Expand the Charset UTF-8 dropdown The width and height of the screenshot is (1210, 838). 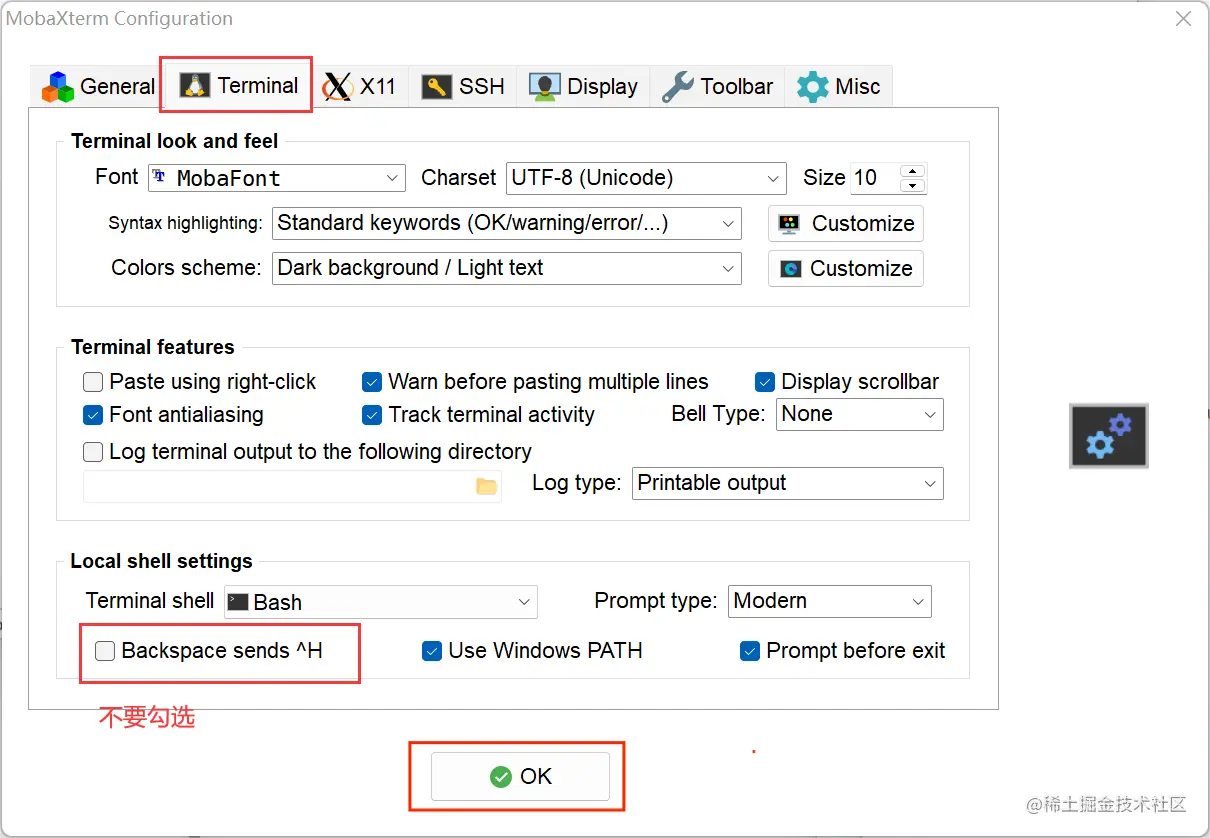[646, 178]
